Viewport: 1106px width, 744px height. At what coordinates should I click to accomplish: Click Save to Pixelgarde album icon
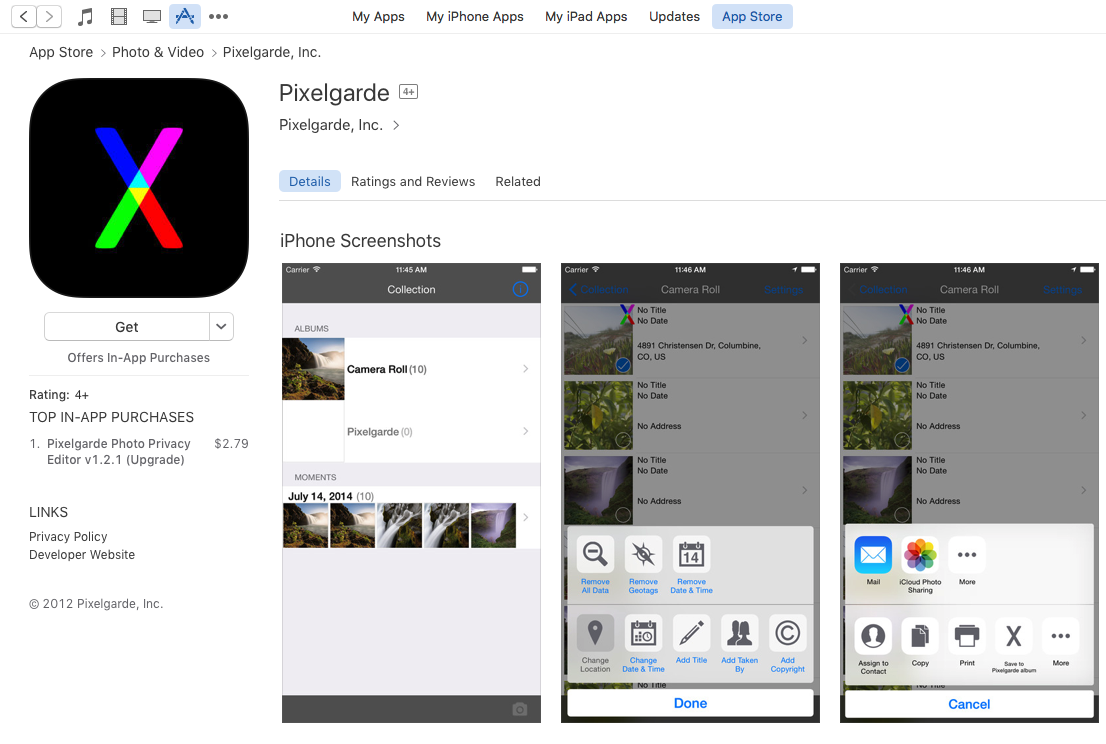click(x=1014, y=636)
